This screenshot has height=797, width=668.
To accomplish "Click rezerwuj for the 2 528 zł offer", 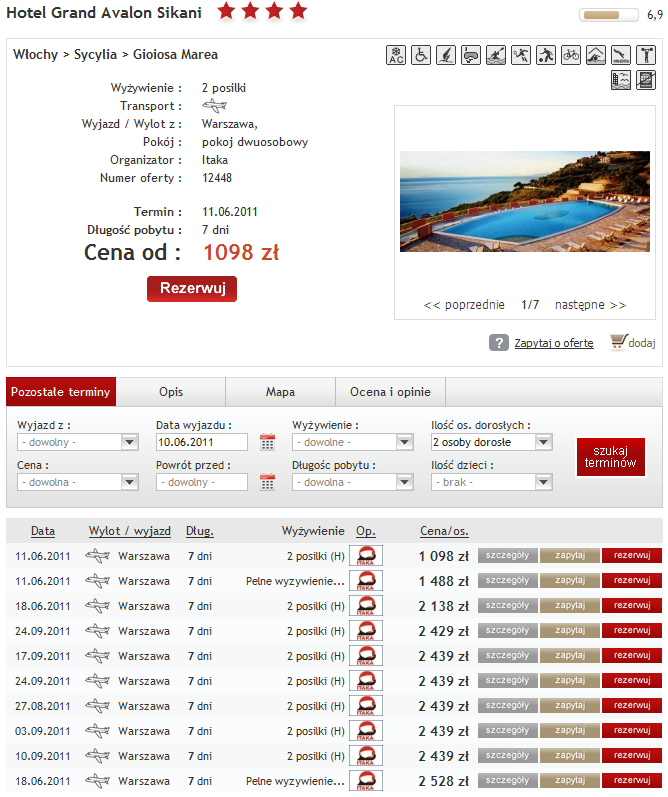I will pyautogui.click(x=632, y=780).
